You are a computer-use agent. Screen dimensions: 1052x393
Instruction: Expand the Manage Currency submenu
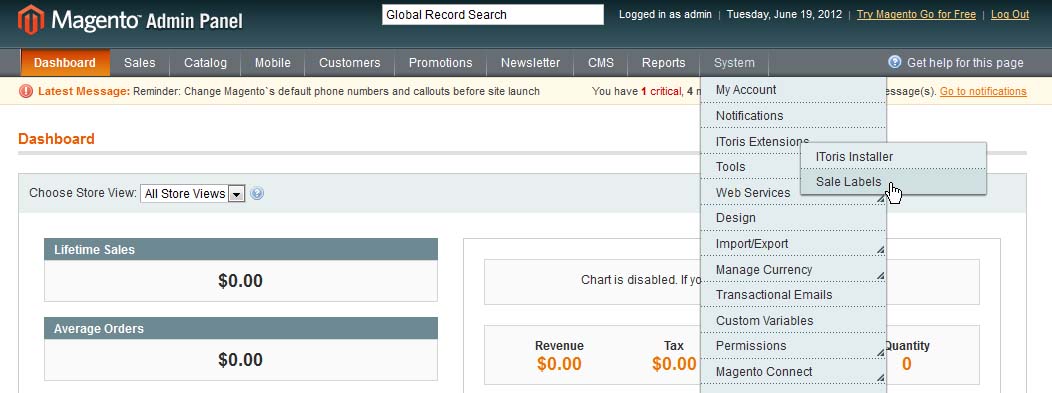pyautogui.click(x=880, y=275)
